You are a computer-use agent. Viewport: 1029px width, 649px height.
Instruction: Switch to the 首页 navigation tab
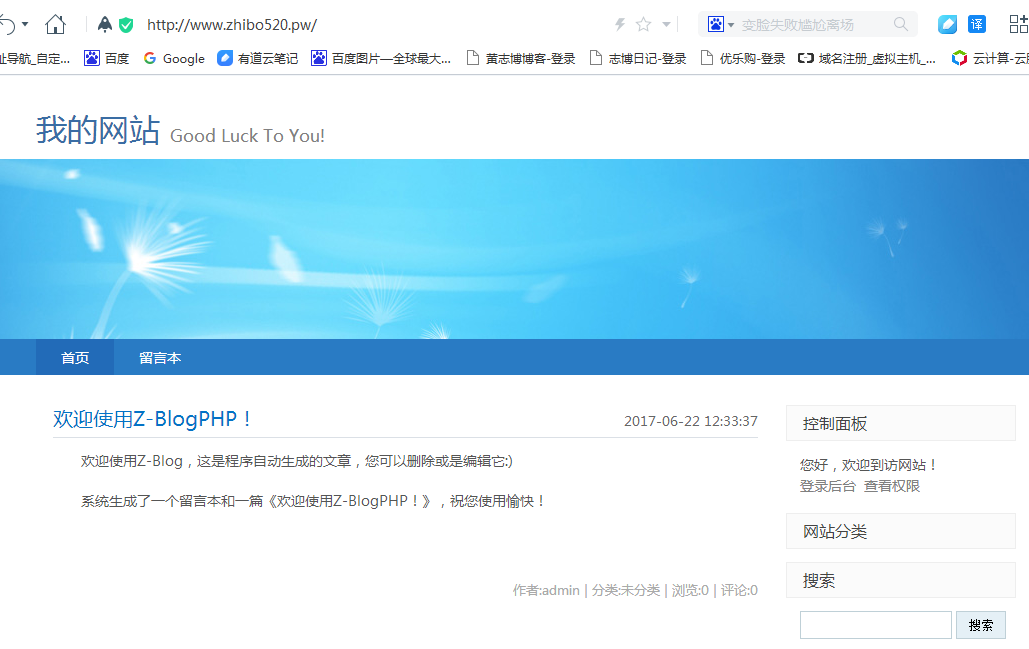pos(74,357)
